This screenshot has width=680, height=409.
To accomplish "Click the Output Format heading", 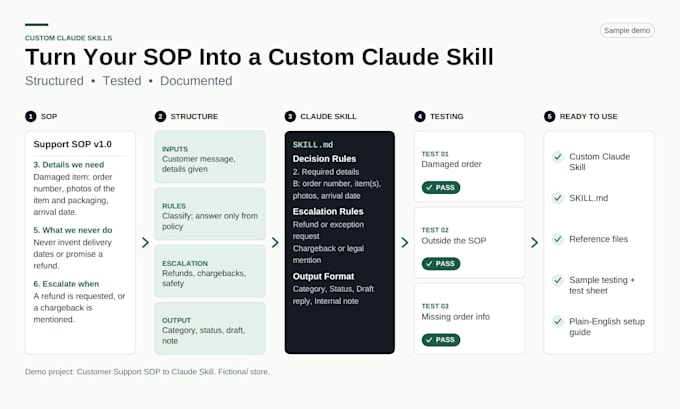I will coord(323,276).
